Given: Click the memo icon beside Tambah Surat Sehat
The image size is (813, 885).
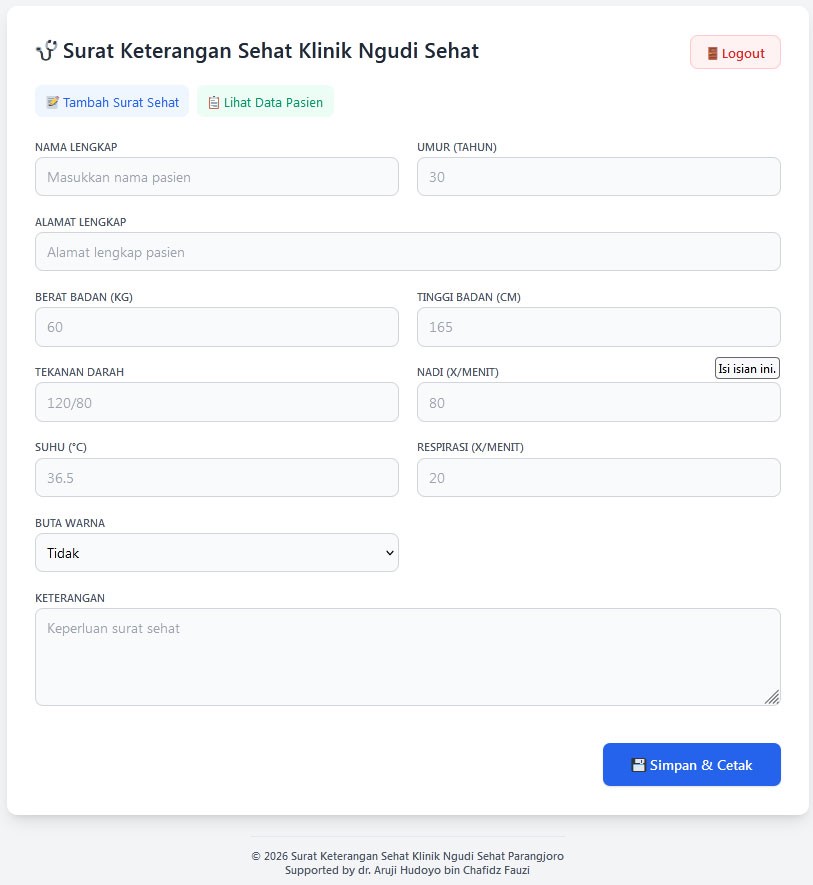Looking at the screenshot, I should [x=53, y=102].
